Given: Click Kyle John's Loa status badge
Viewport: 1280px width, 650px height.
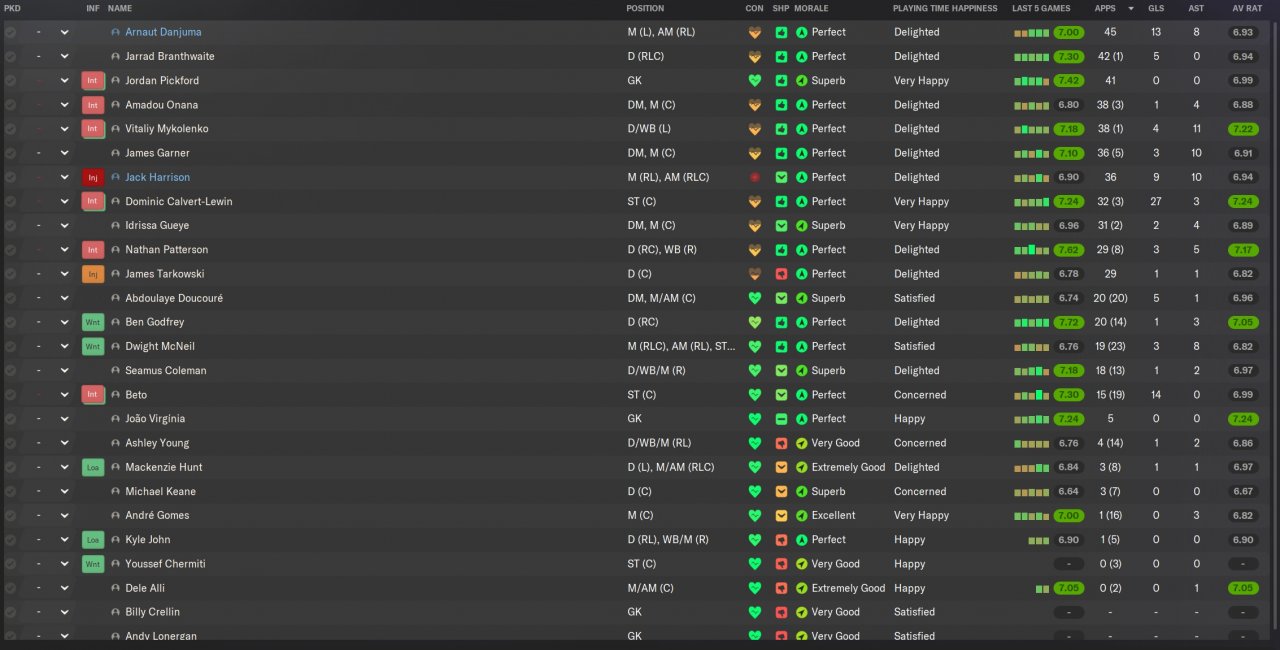Looking at the screenshot, I should tap(93, 540).
